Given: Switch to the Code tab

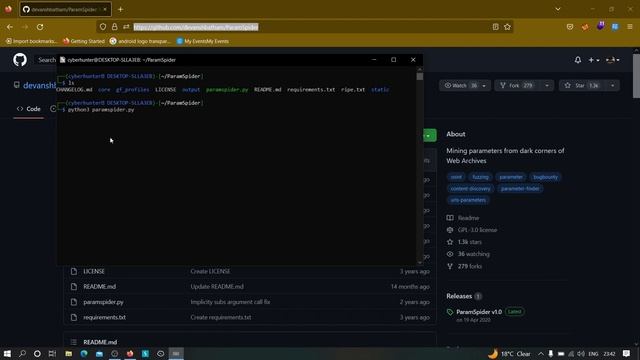Looking at the screenshot, I should (29, 109).
